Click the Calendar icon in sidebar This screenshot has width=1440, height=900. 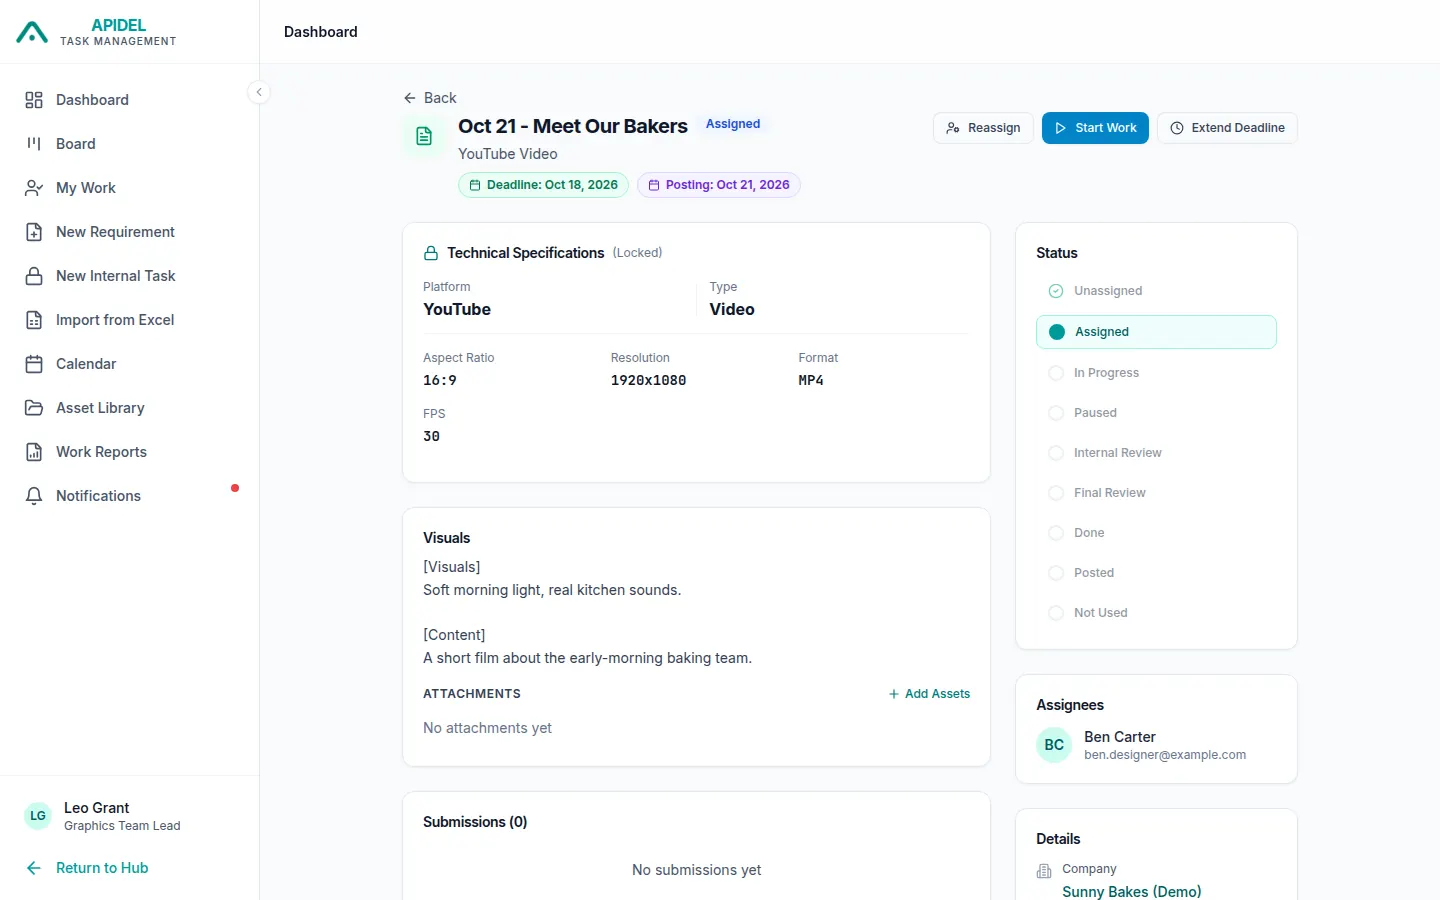[x=34, y=364]
